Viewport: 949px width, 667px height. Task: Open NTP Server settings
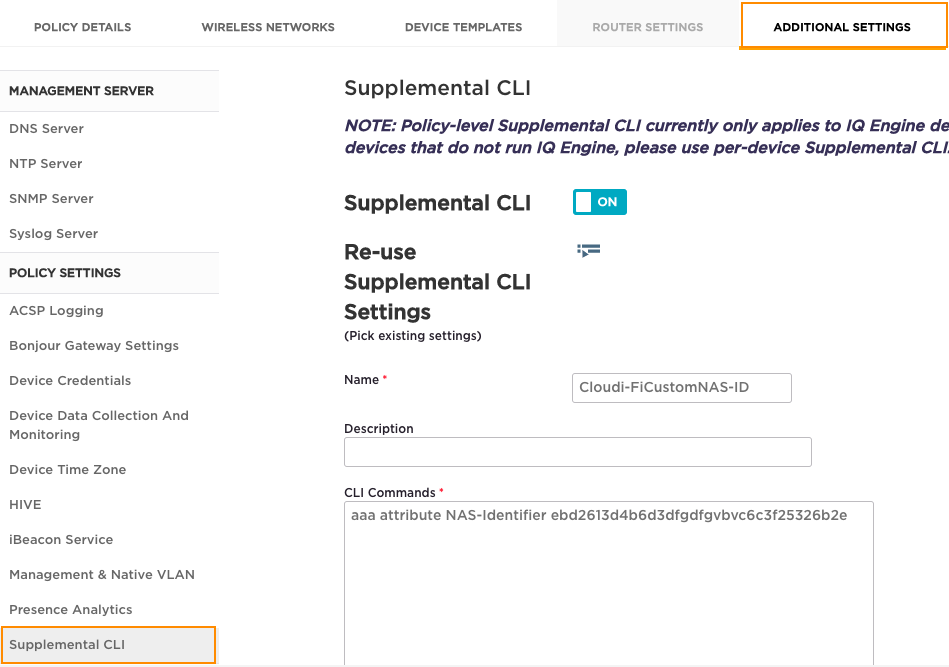click(46, 163)
